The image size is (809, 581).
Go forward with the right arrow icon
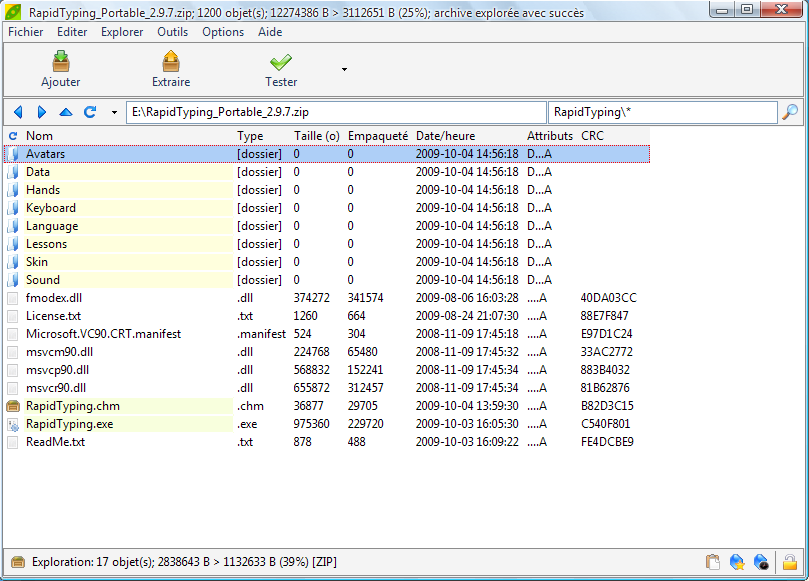42,112
